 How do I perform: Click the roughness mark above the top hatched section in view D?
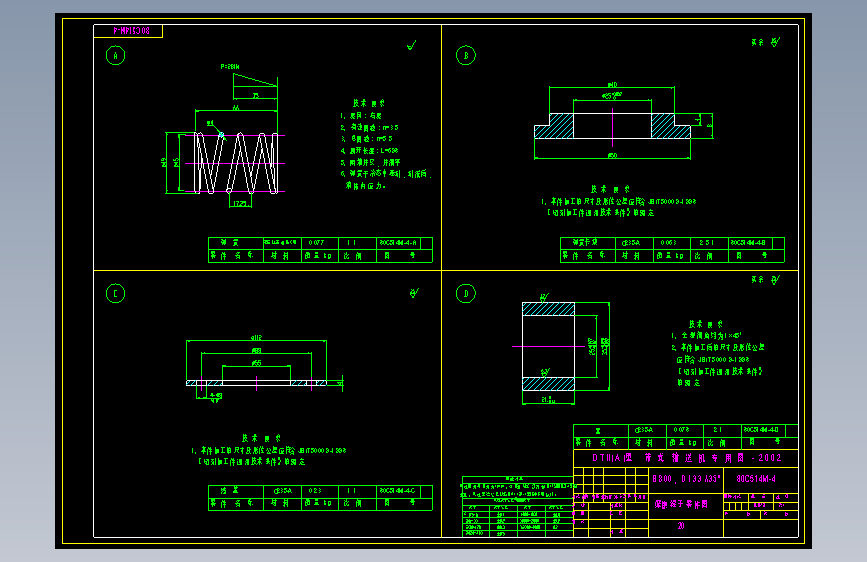pyautogui.click(x=544, y=298)
